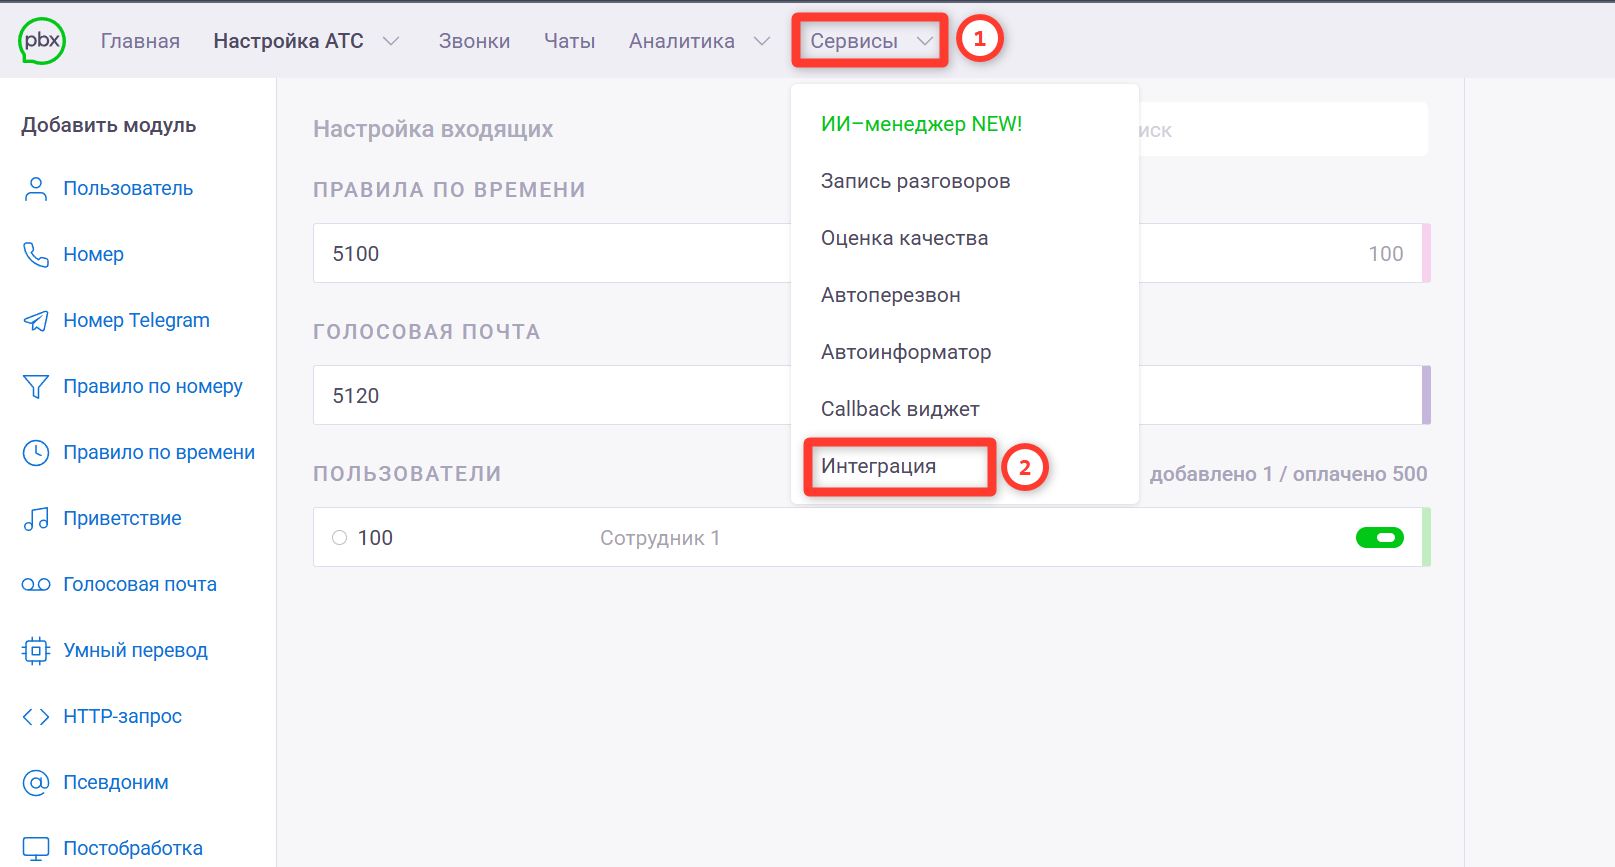
Task: Click the Пользователь person icon in sidebar
Action: click(x=36, y=189)
